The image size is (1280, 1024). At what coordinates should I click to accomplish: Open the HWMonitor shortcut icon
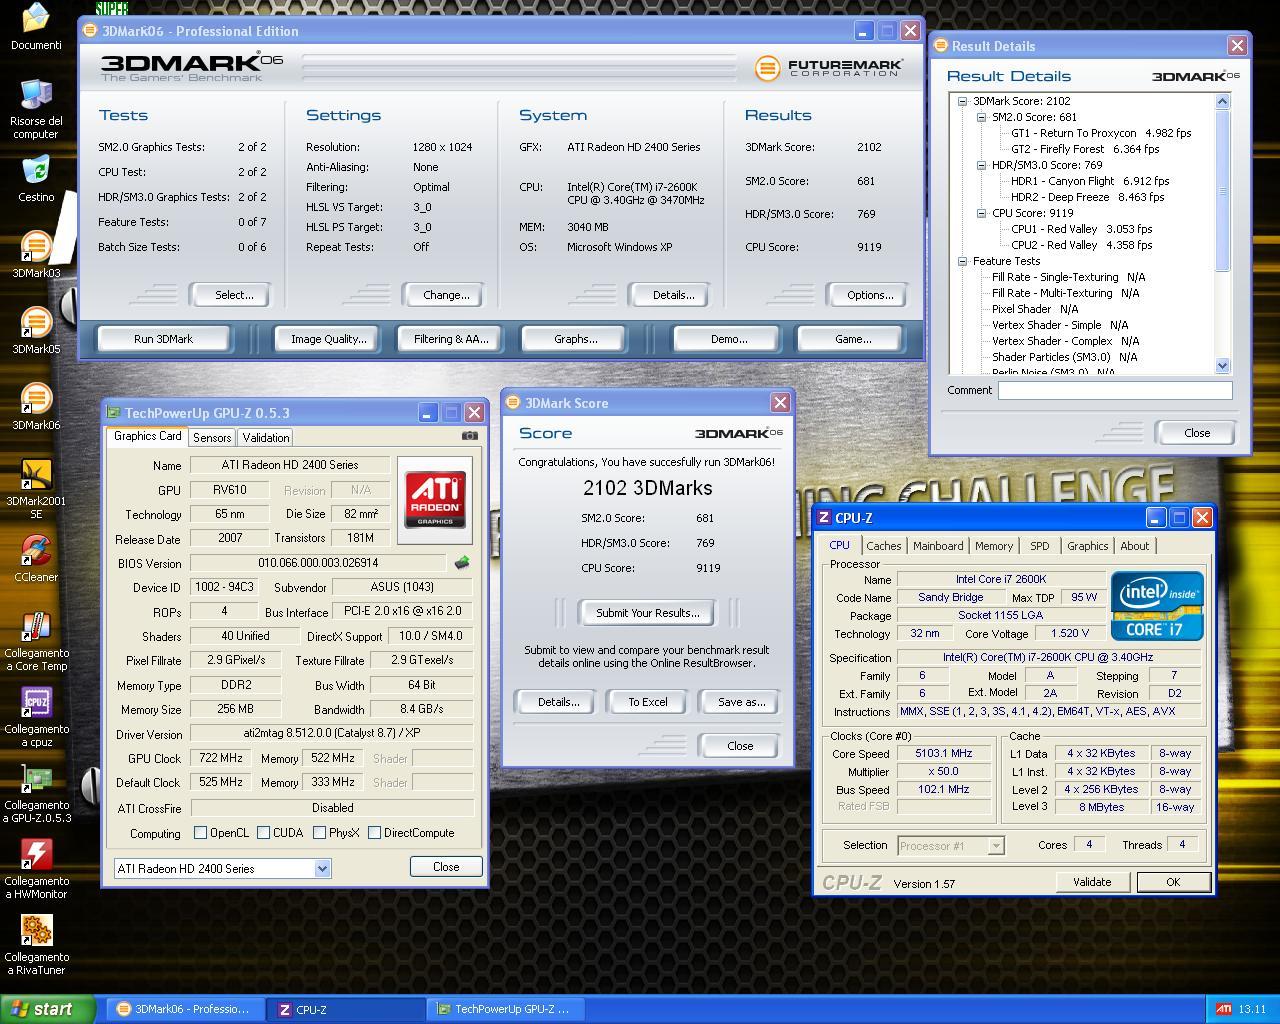(36, 869)
